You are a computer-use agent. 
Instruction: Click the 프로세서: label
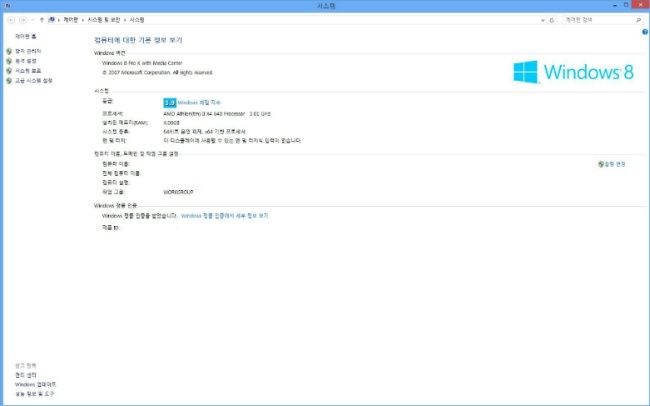click(x=112, y=114)
